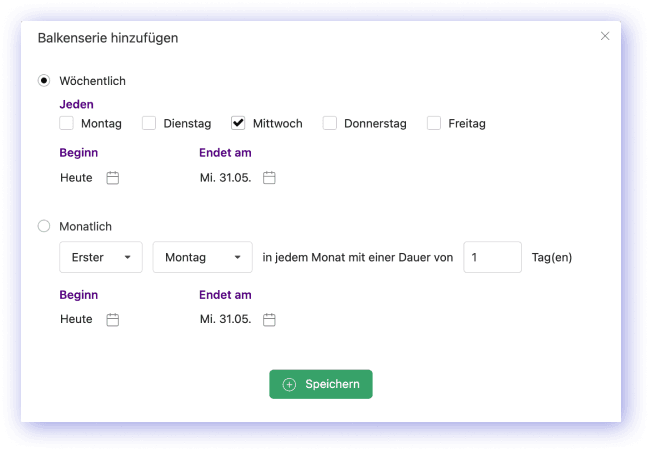Image resolution: width=650 pixels, height=451 pixels.
Task: Enable the Montag checkbox
Action: pyautogui.click(x=67, y=123)
